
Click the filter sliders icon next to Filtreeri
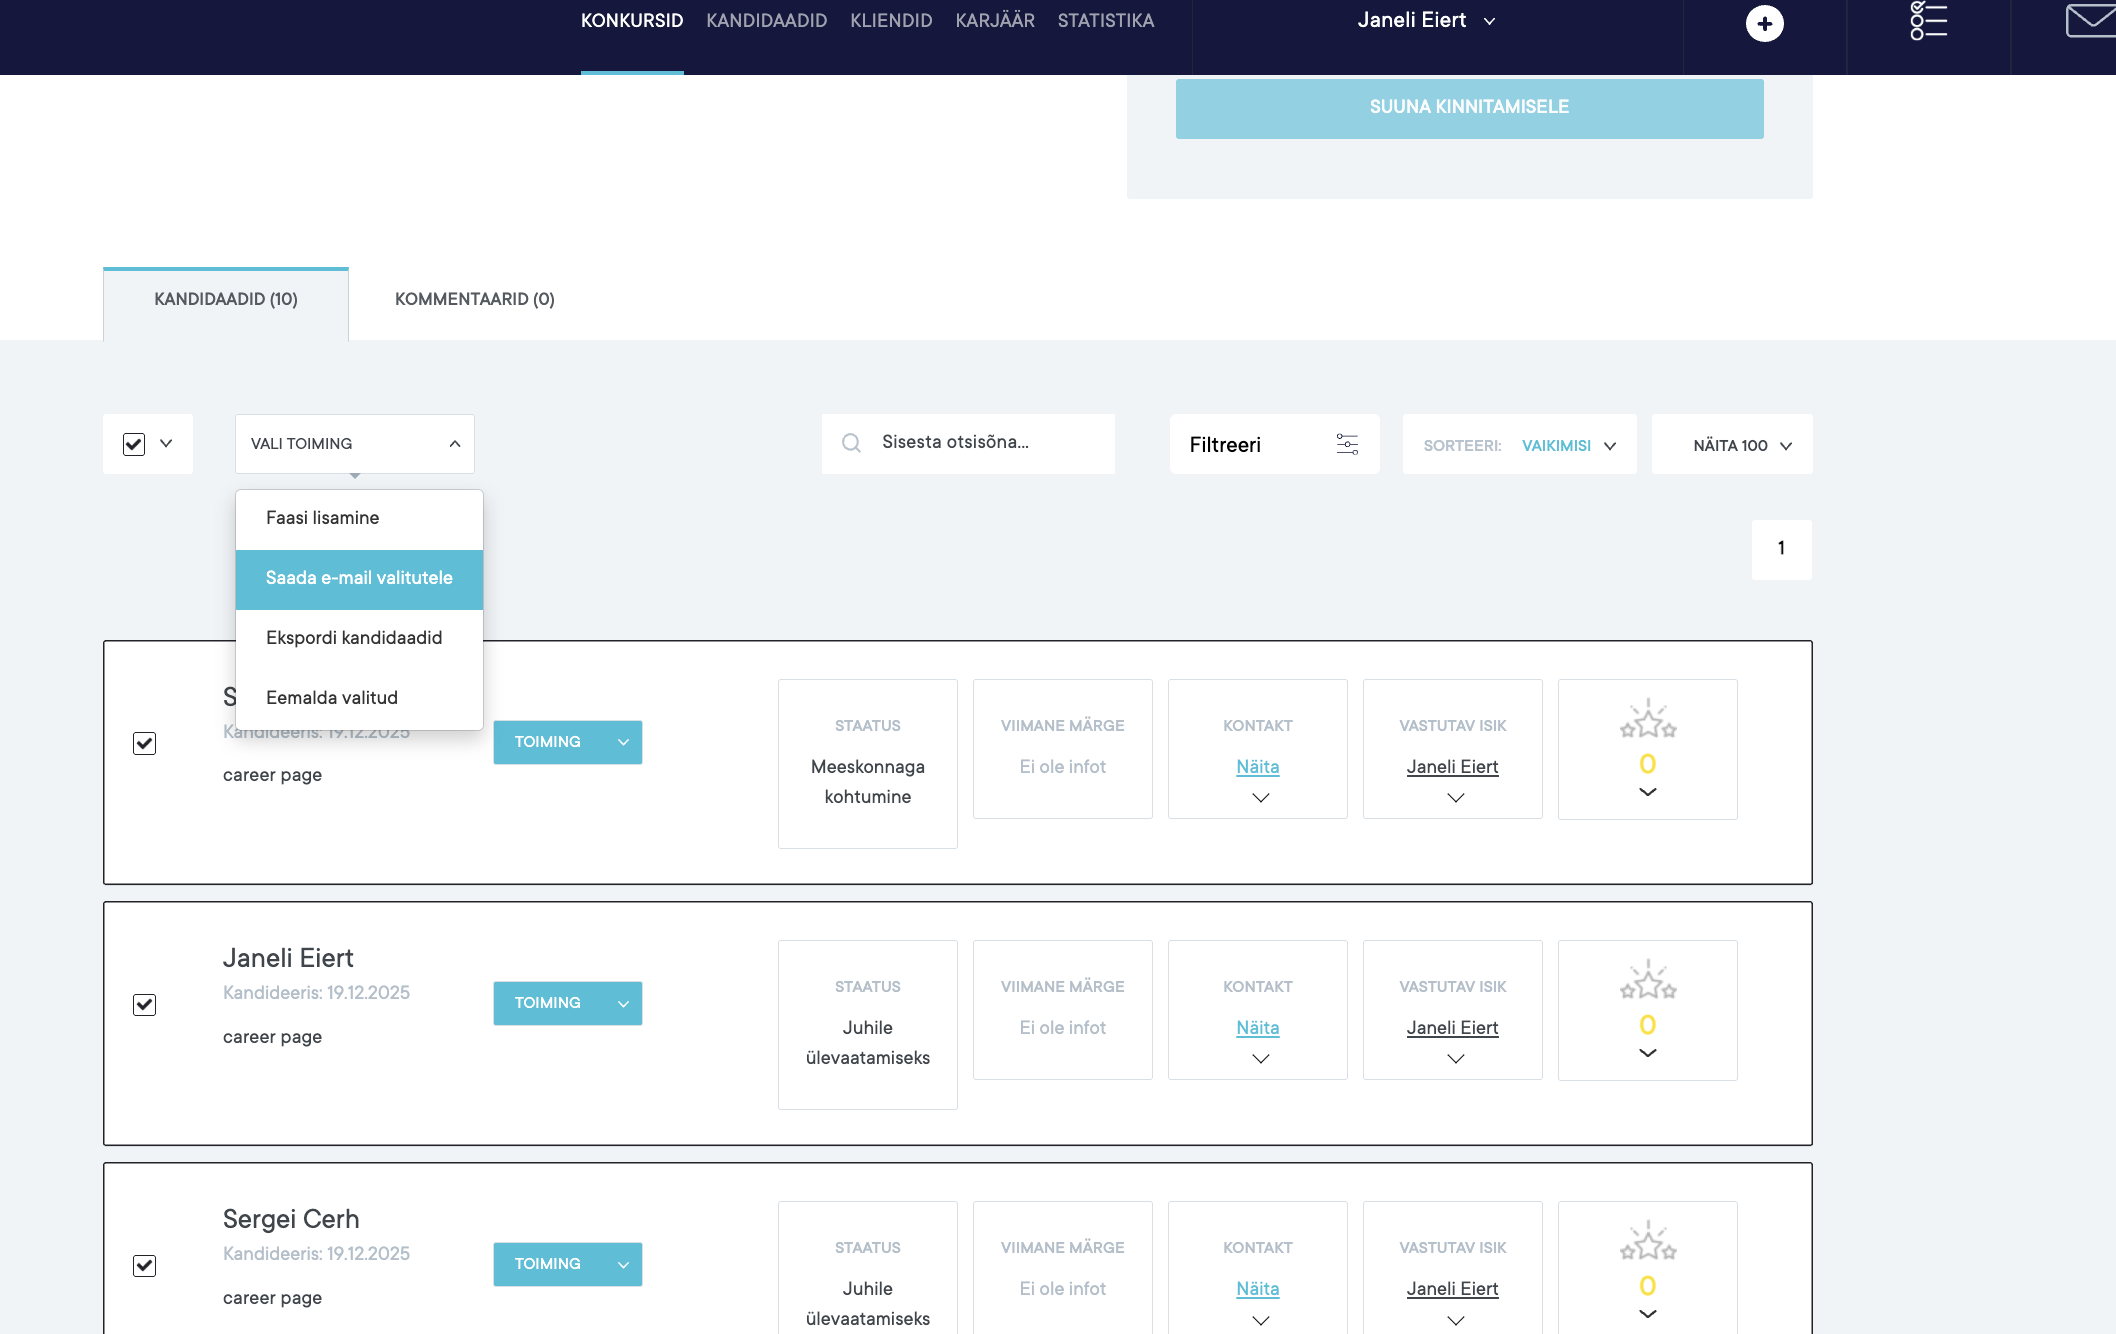pos(1347,444)
